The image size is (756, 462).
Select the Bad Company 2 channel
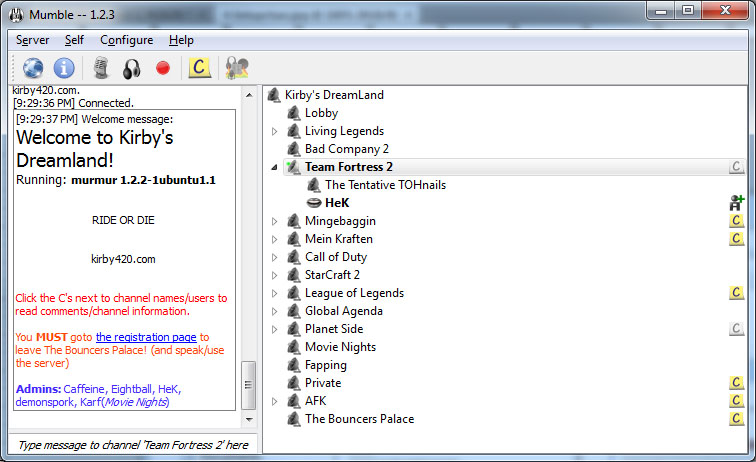[347, 149]
